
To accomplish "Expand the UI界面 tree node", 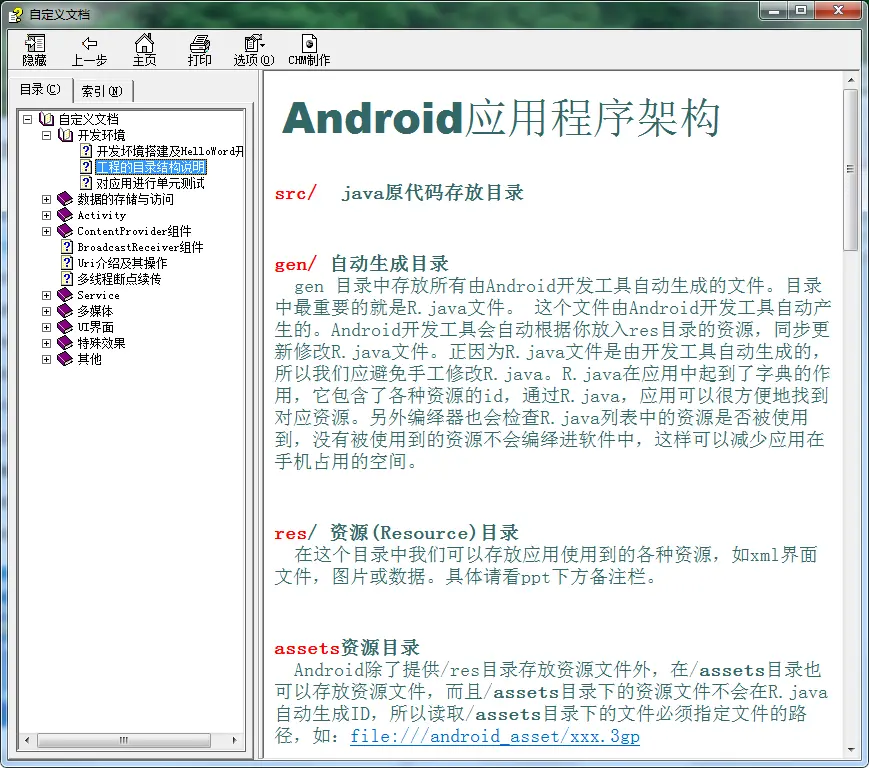I will click(x=47, y=327).
